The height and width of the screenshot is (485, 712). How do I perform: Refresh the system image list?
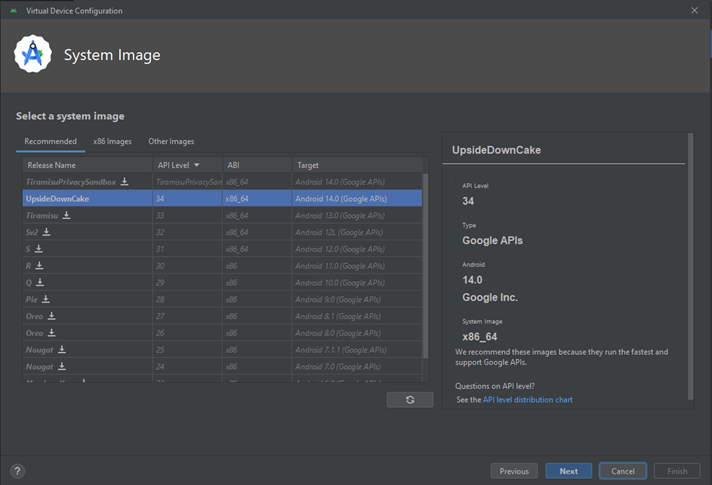[x=410, y=400]
